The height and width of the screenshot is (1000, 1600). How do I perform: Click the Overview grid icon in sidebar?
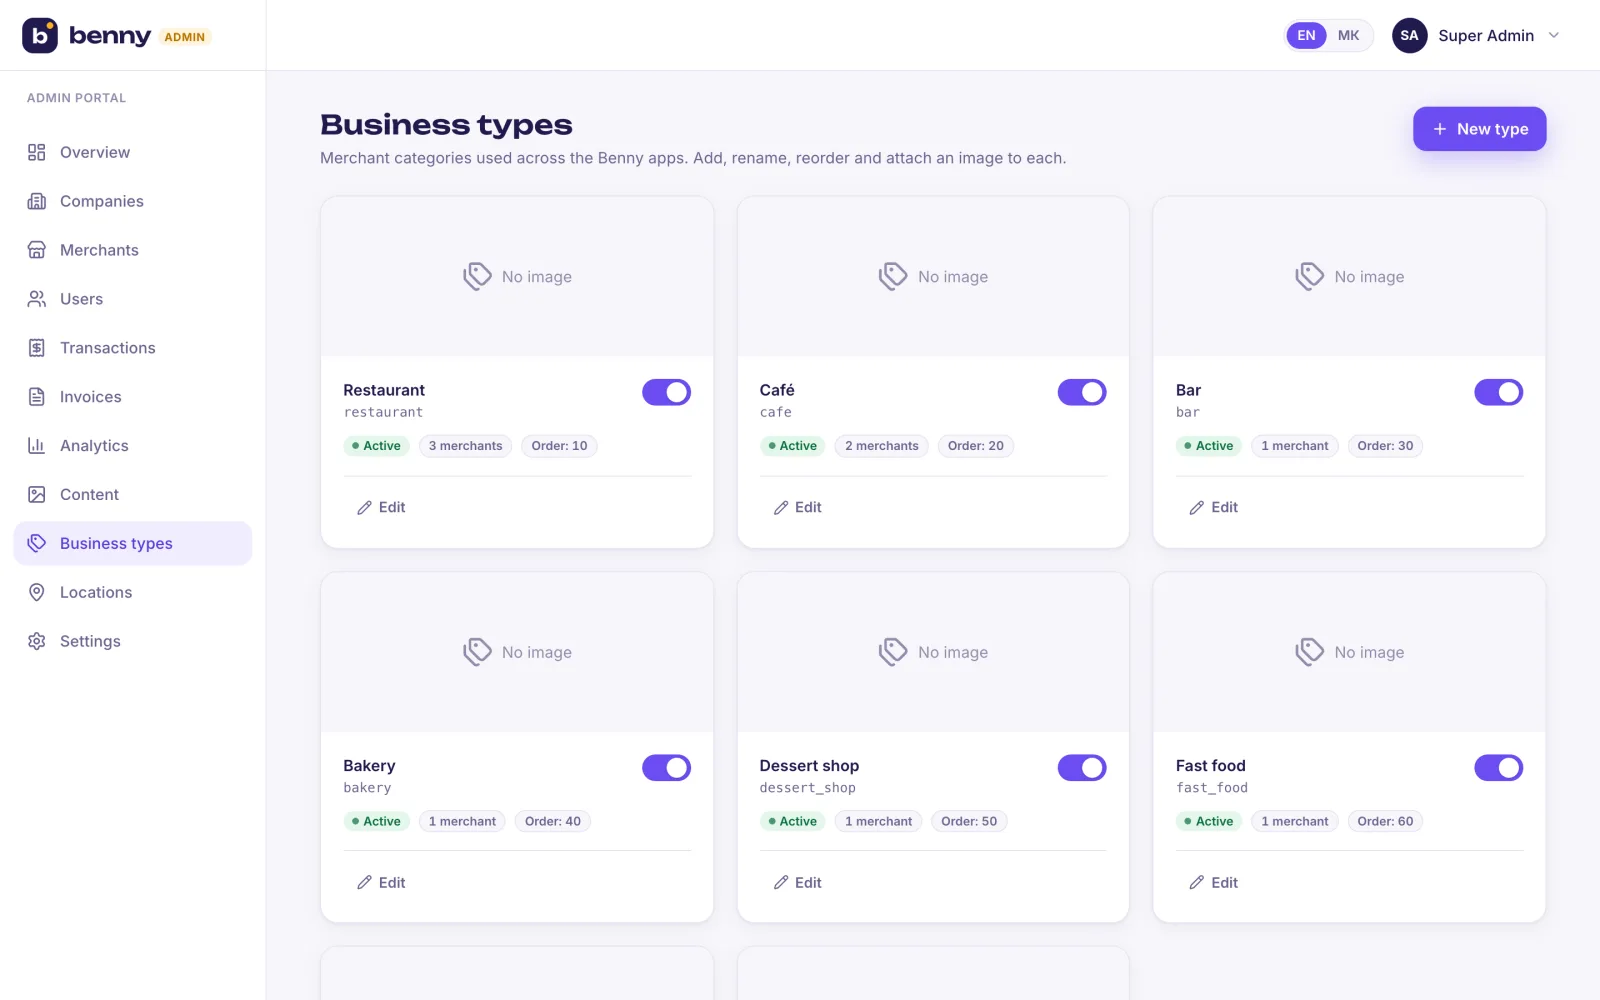click(37, 152)
